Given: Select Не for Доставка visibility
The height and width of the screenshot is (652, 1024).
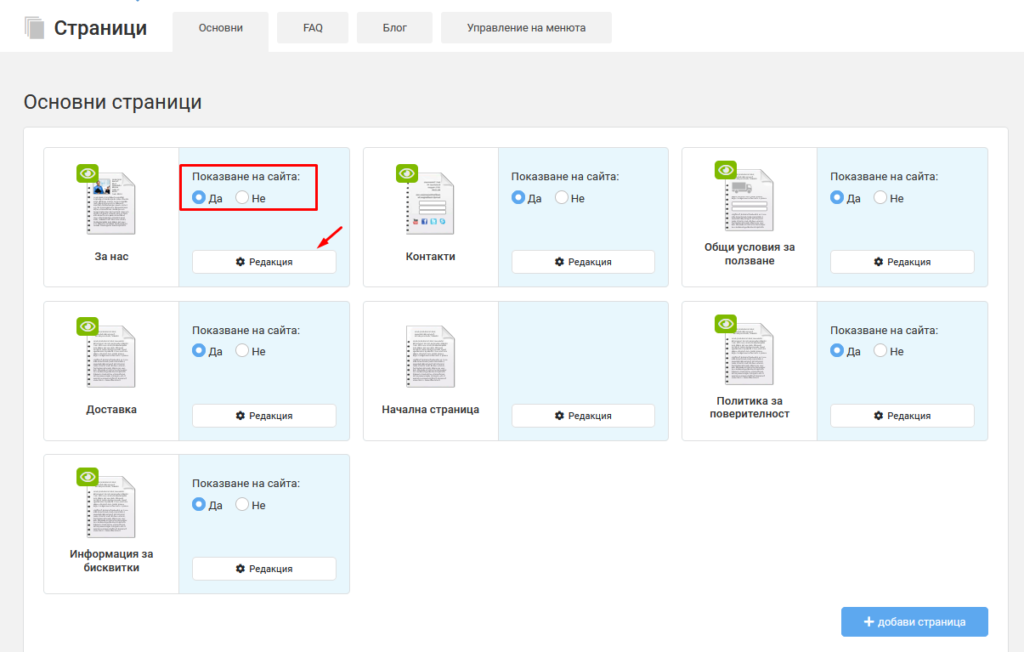Looking at the screenshot, I should click(242, 351).
